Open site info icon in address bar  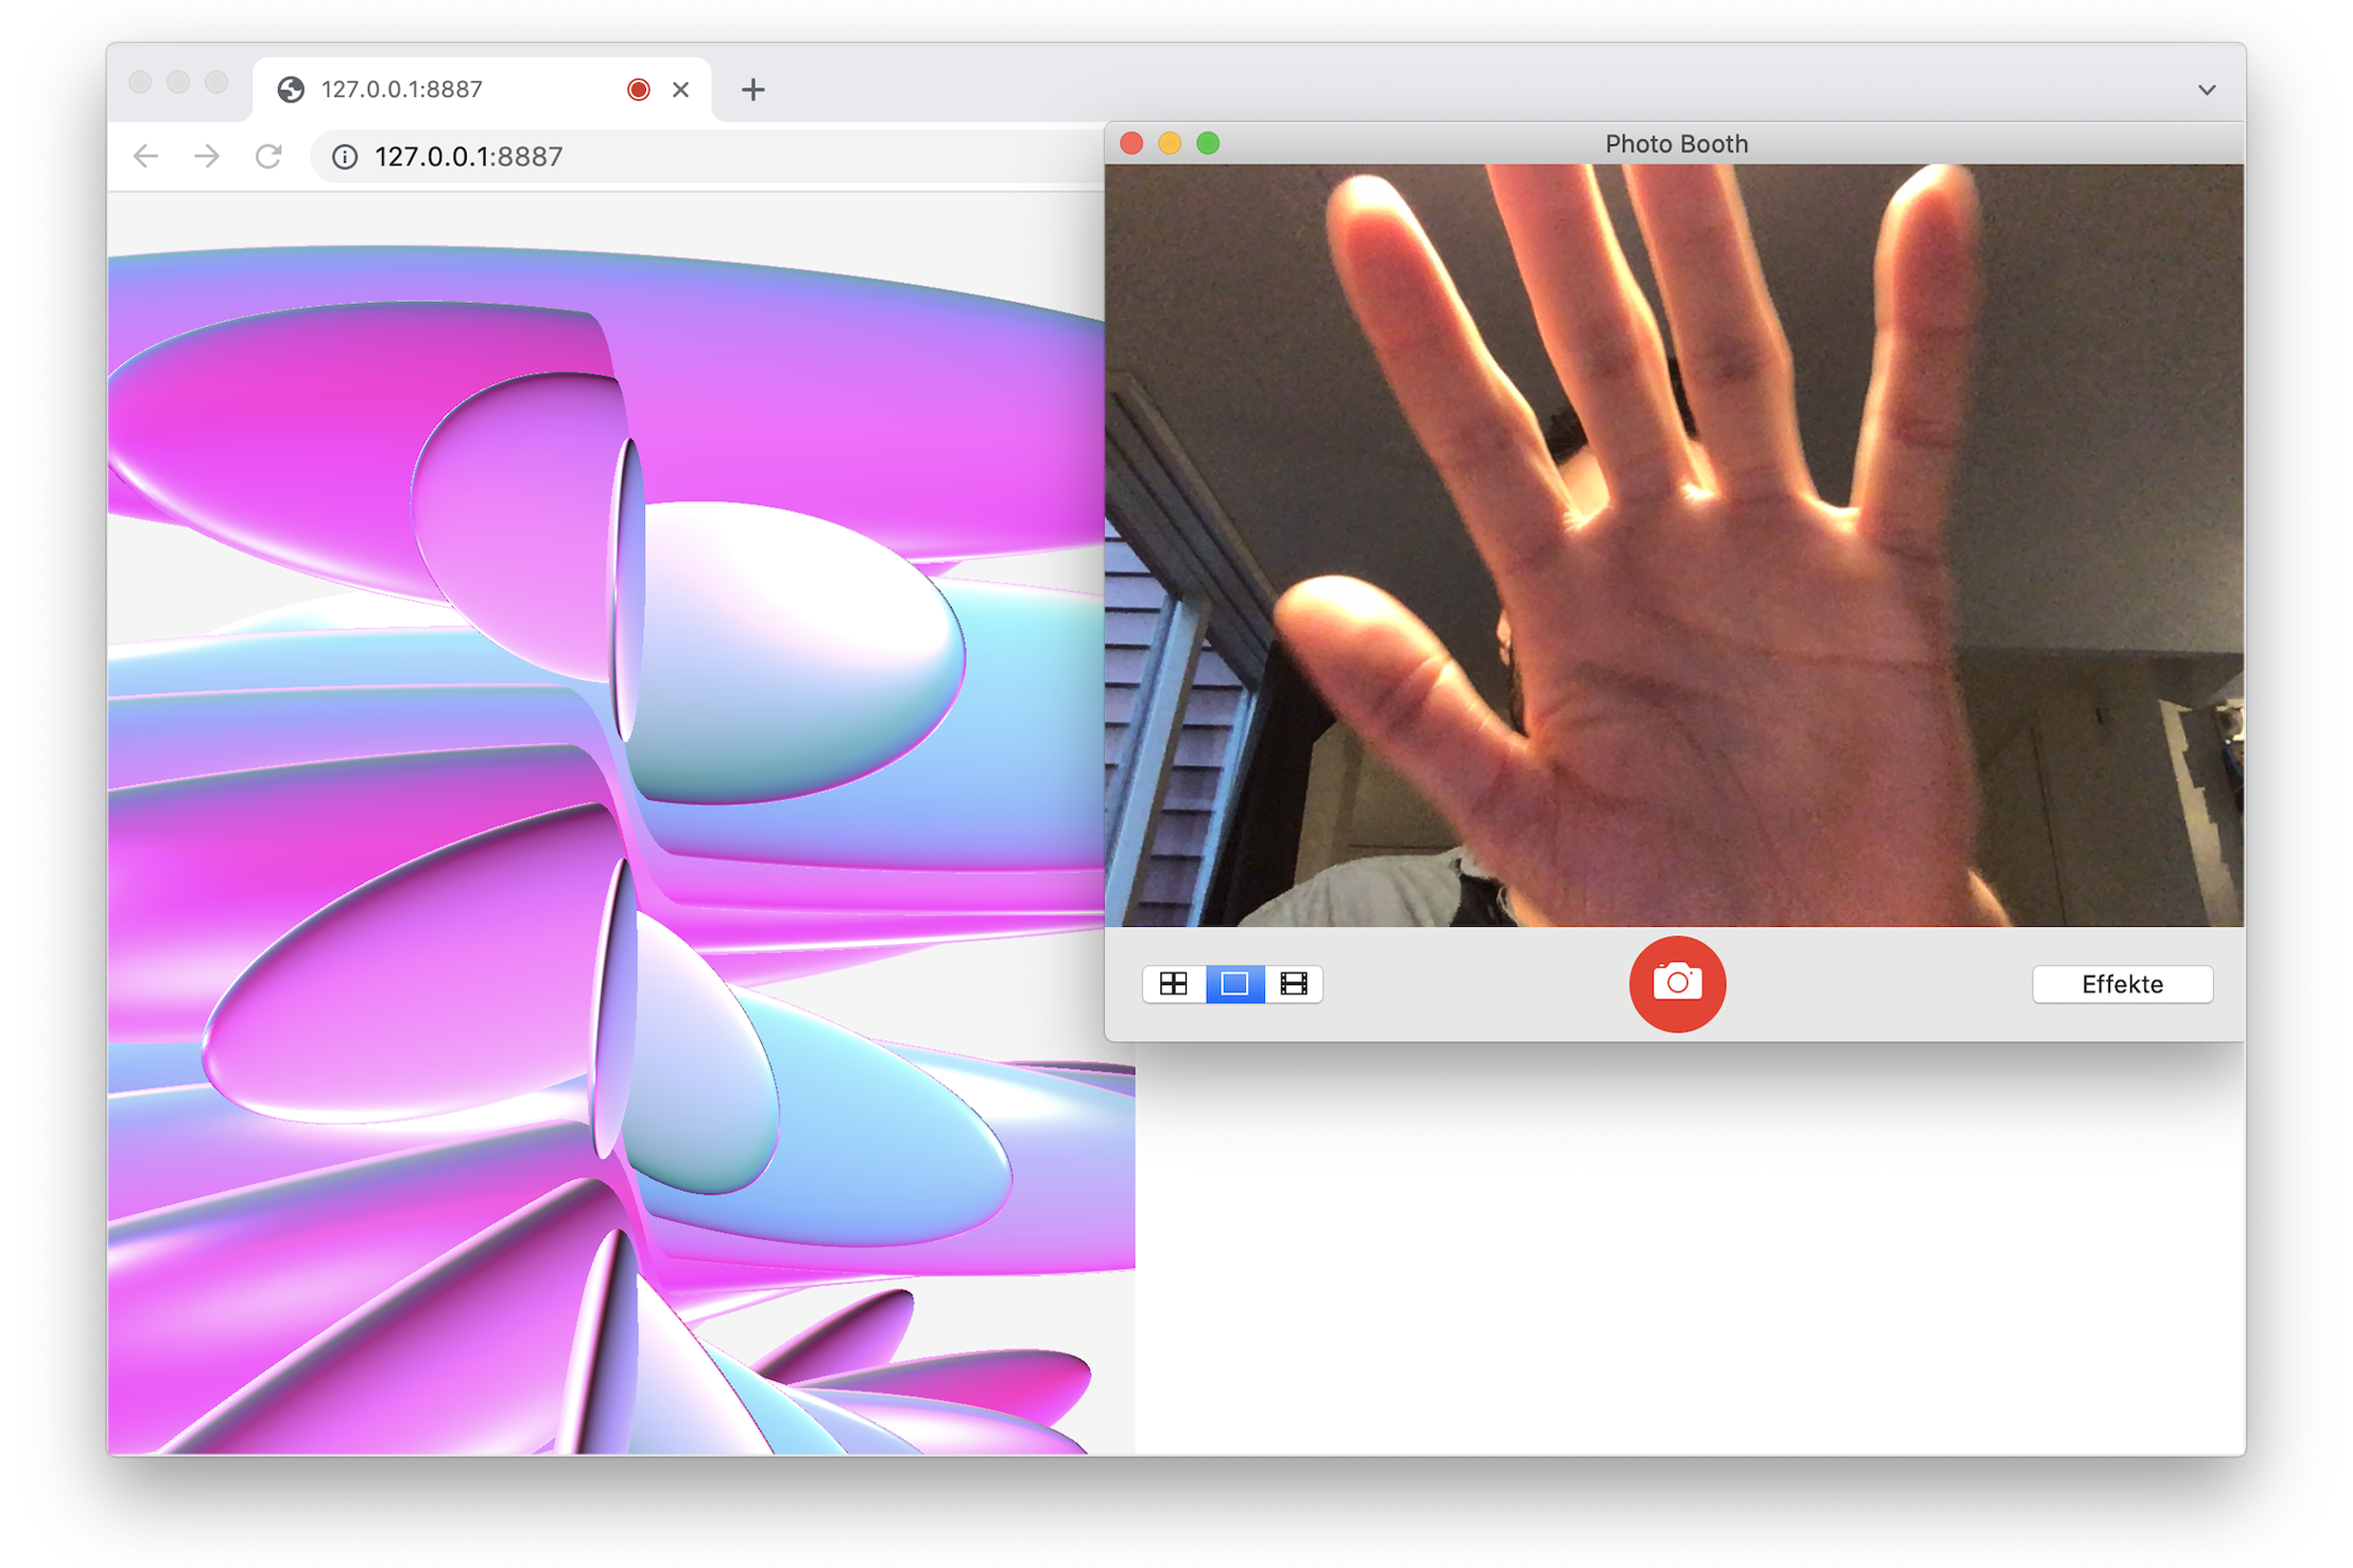pos(344,157)
